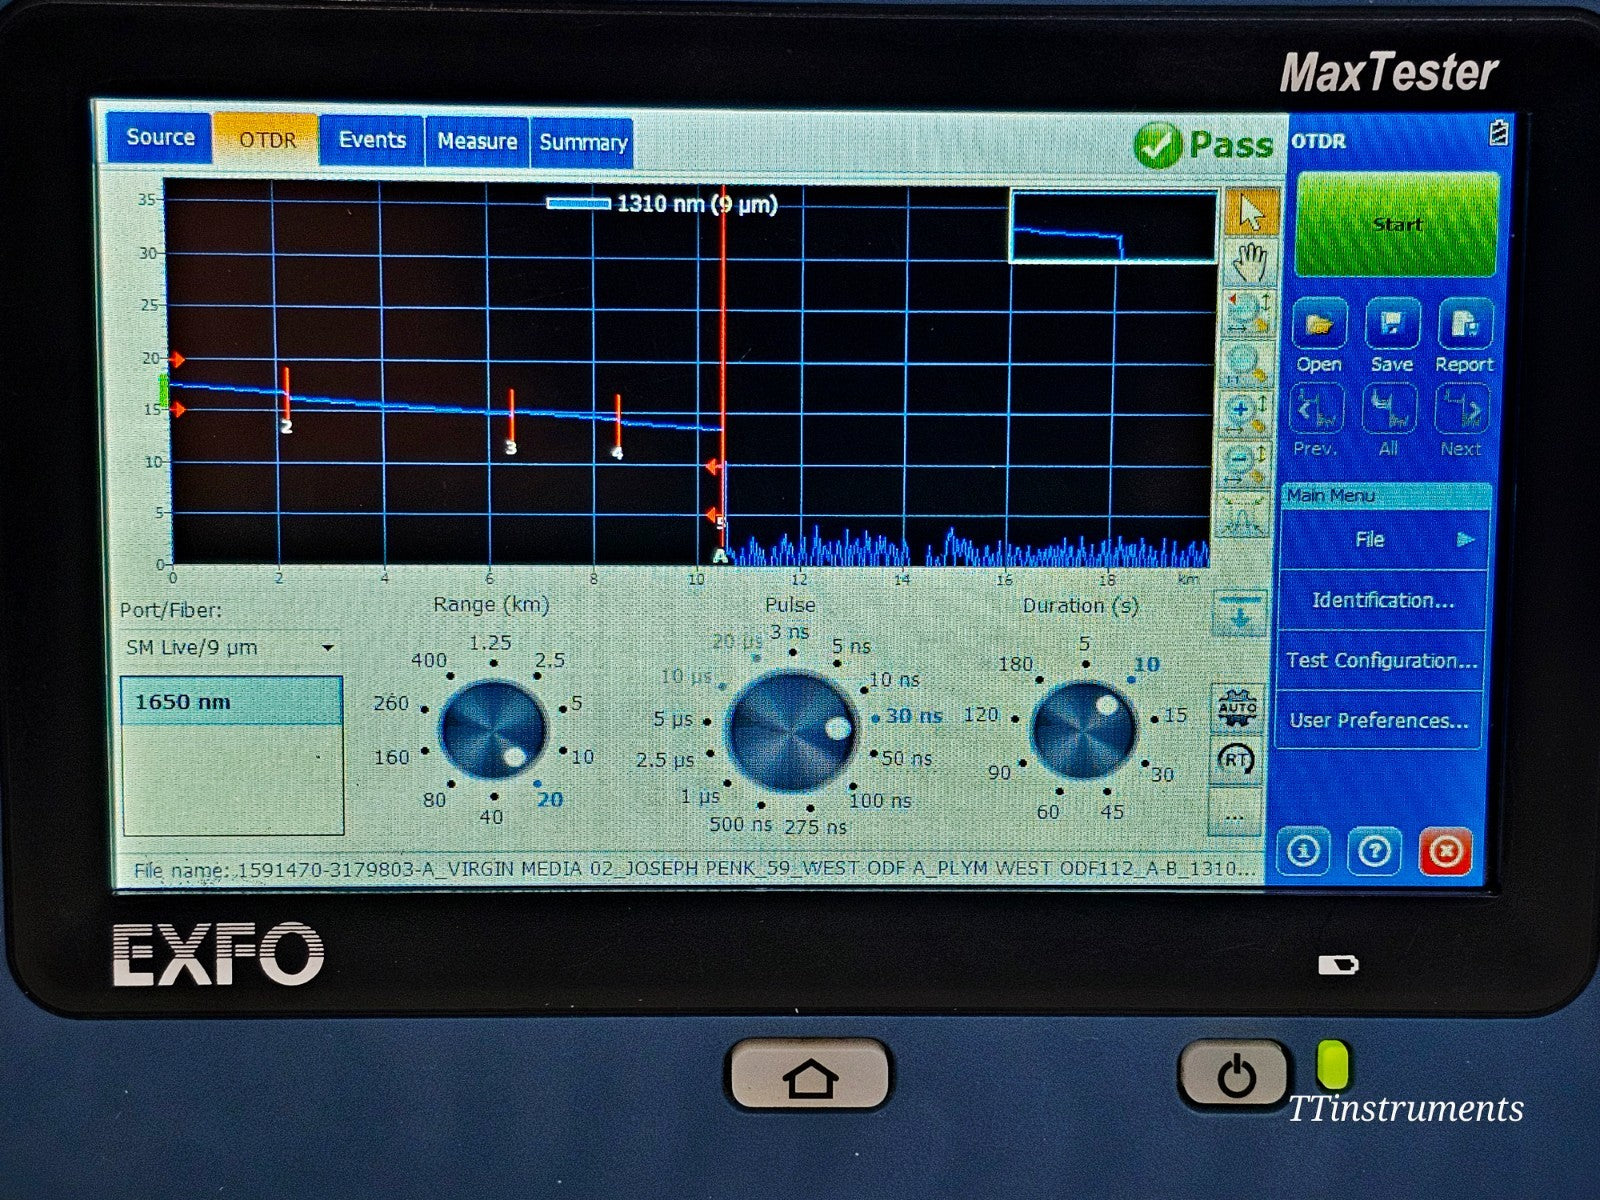Open the Summary tab
The width and height of the screenshot is (1600, 1200).
(583, 143)
